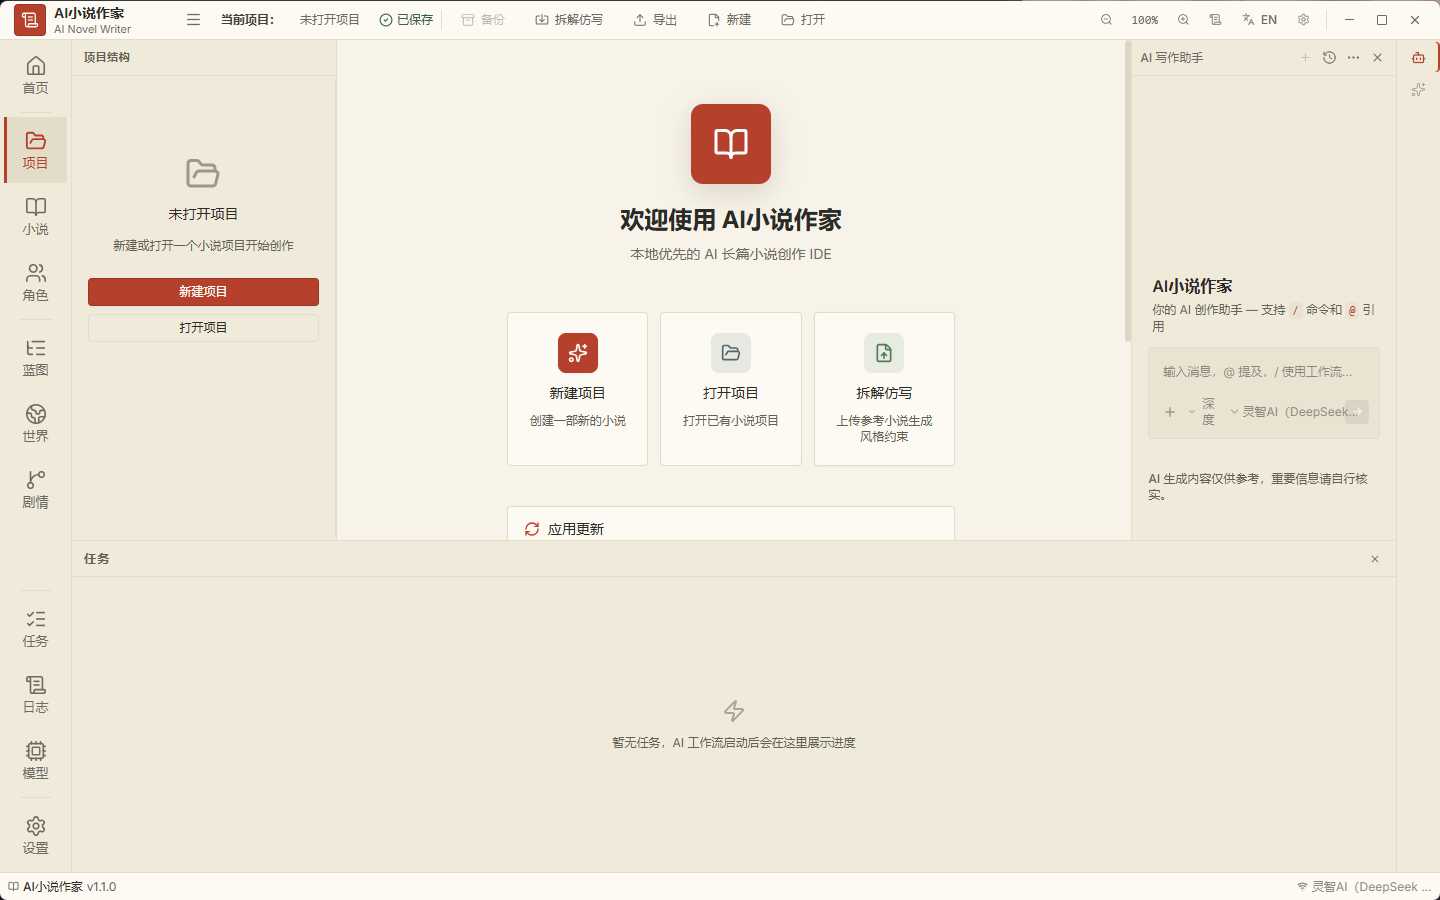Open the 蓝图 blueprint section
This screenshot has height=900, width=1440.
(x=35, y=357)
